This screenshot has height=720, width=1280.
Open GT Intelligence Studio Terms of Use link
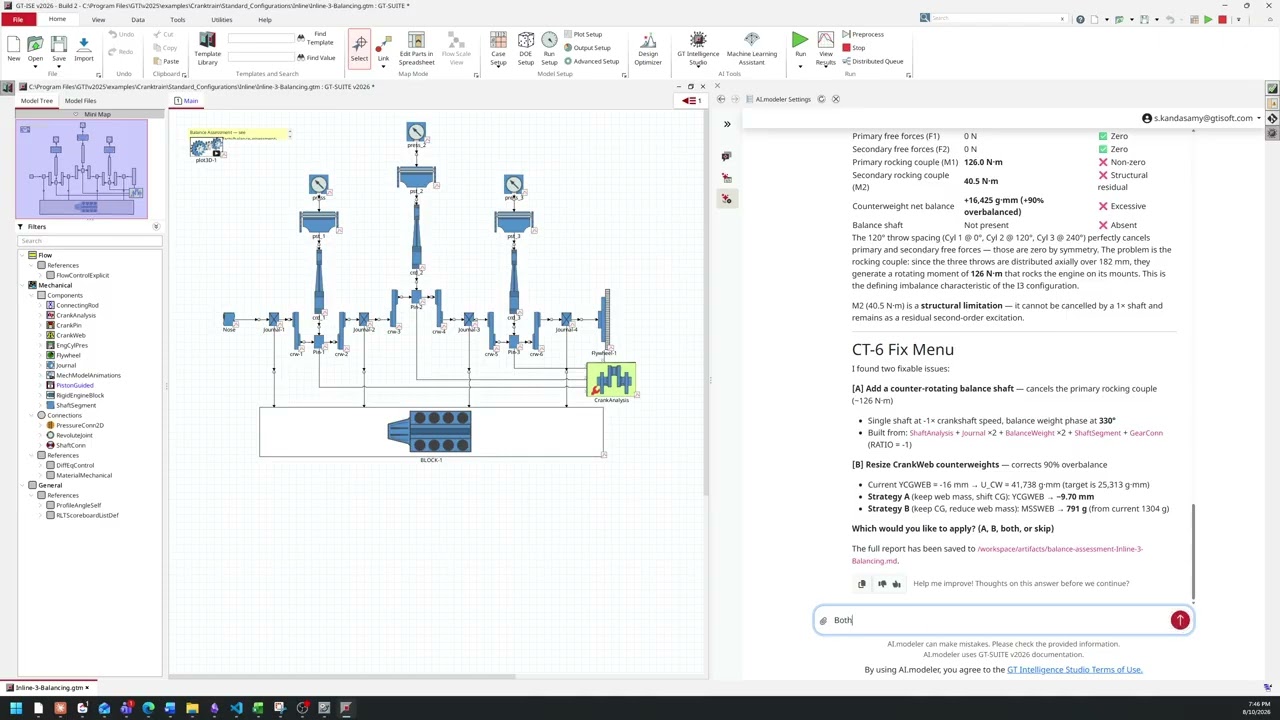[1074, 670]
